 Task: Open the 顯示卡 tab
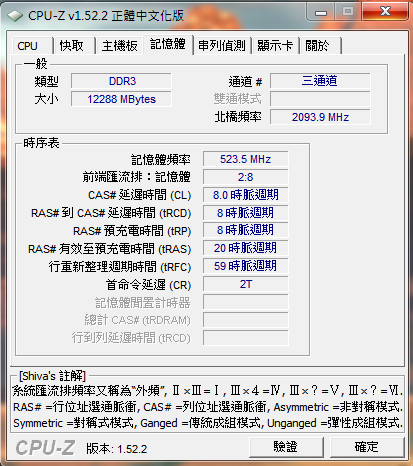point(275,46)
